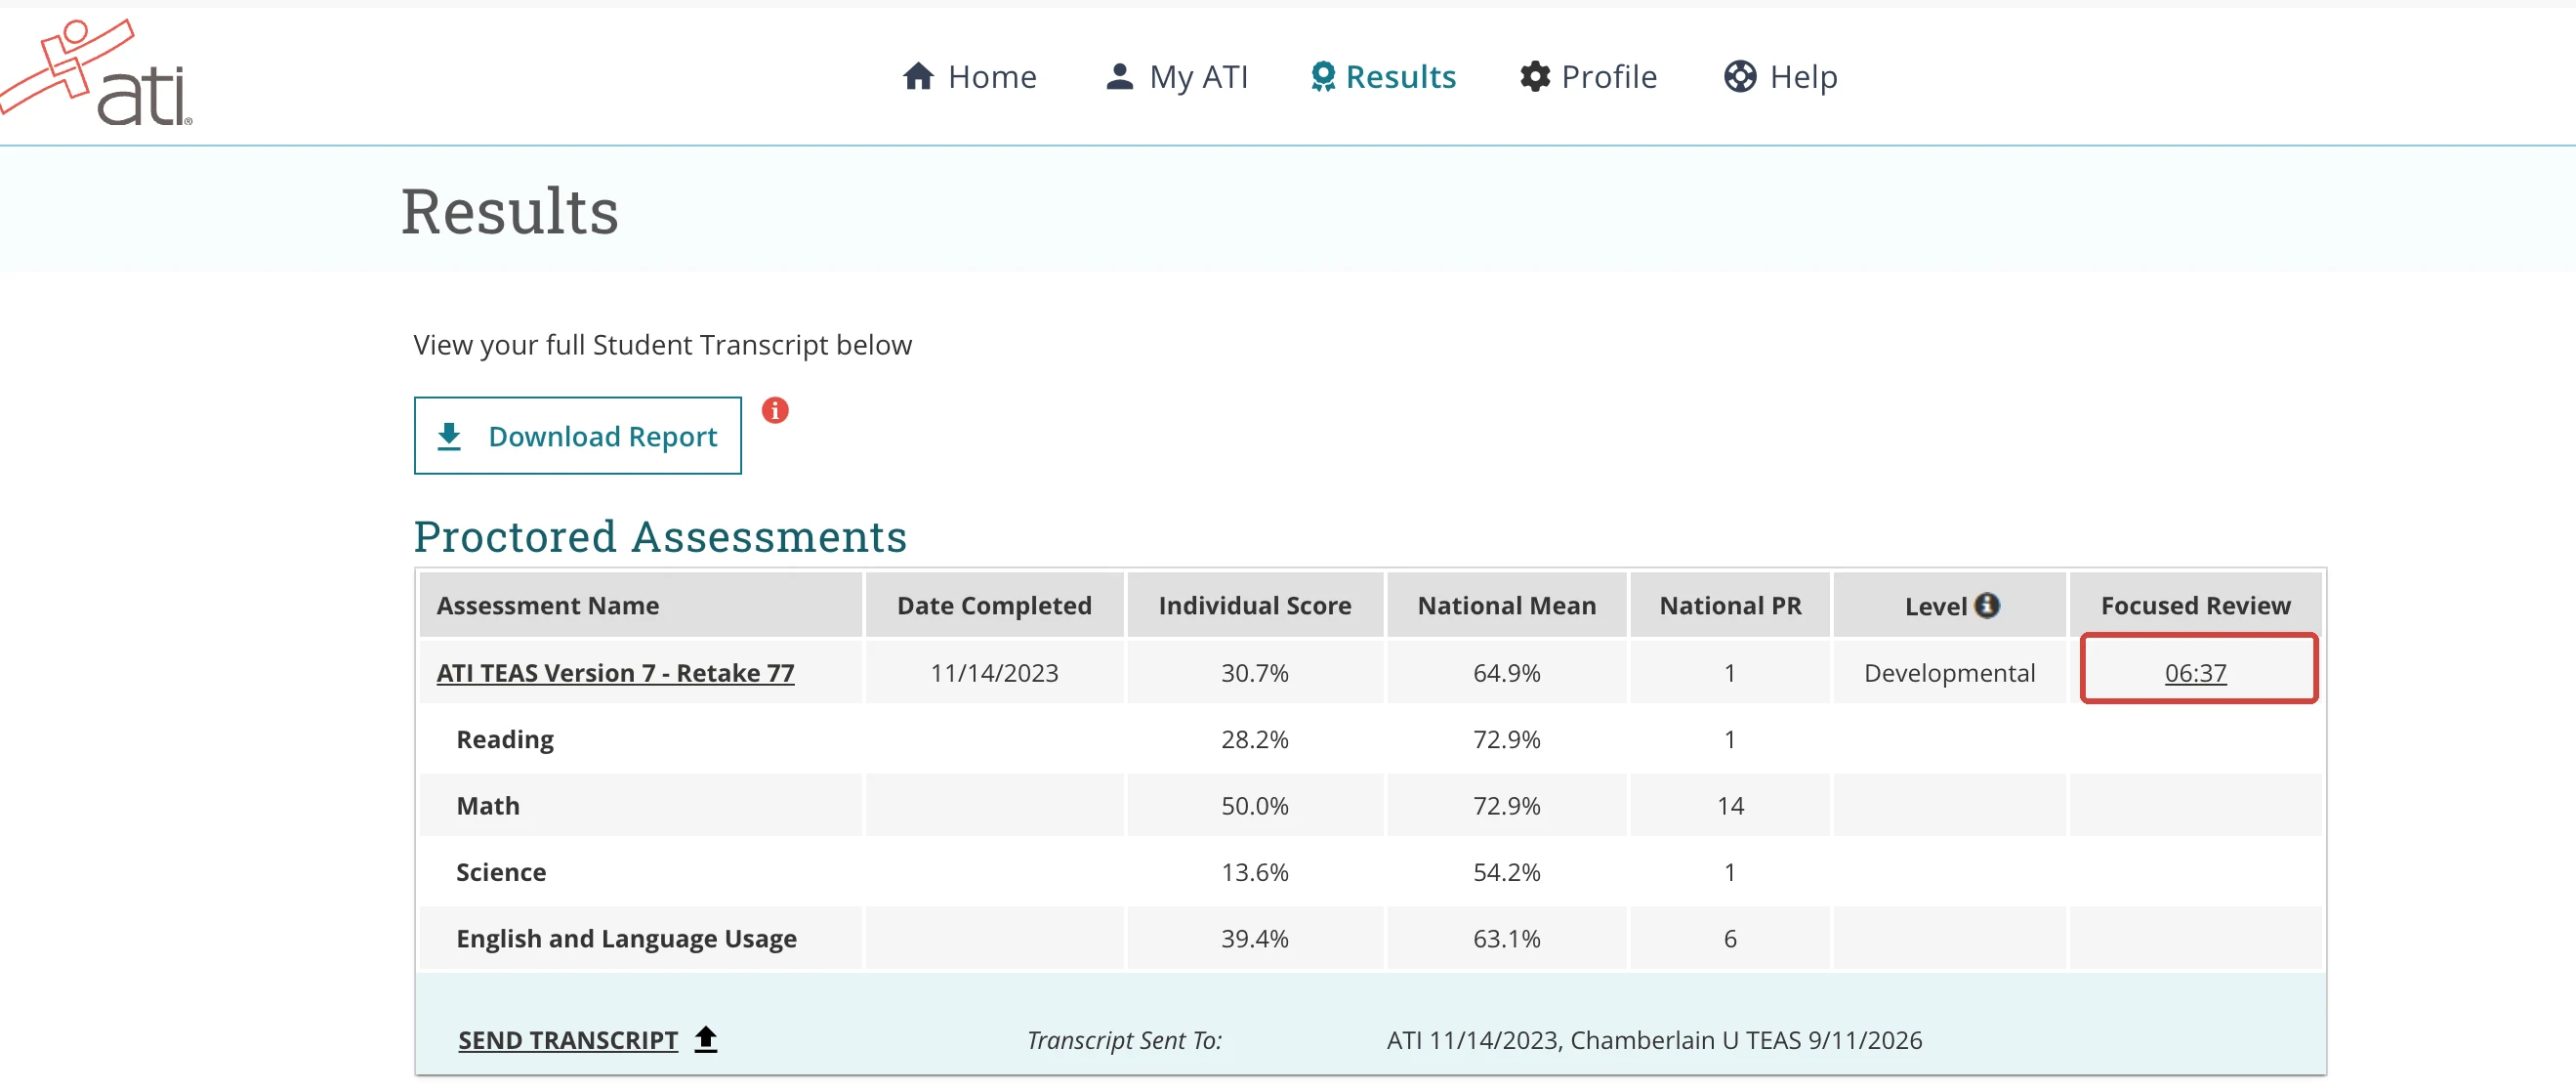The width and height of the screenshot is (2576, 1090).
Task: Click the 30.7% individual score cell
Action: tap(1254, 673)
